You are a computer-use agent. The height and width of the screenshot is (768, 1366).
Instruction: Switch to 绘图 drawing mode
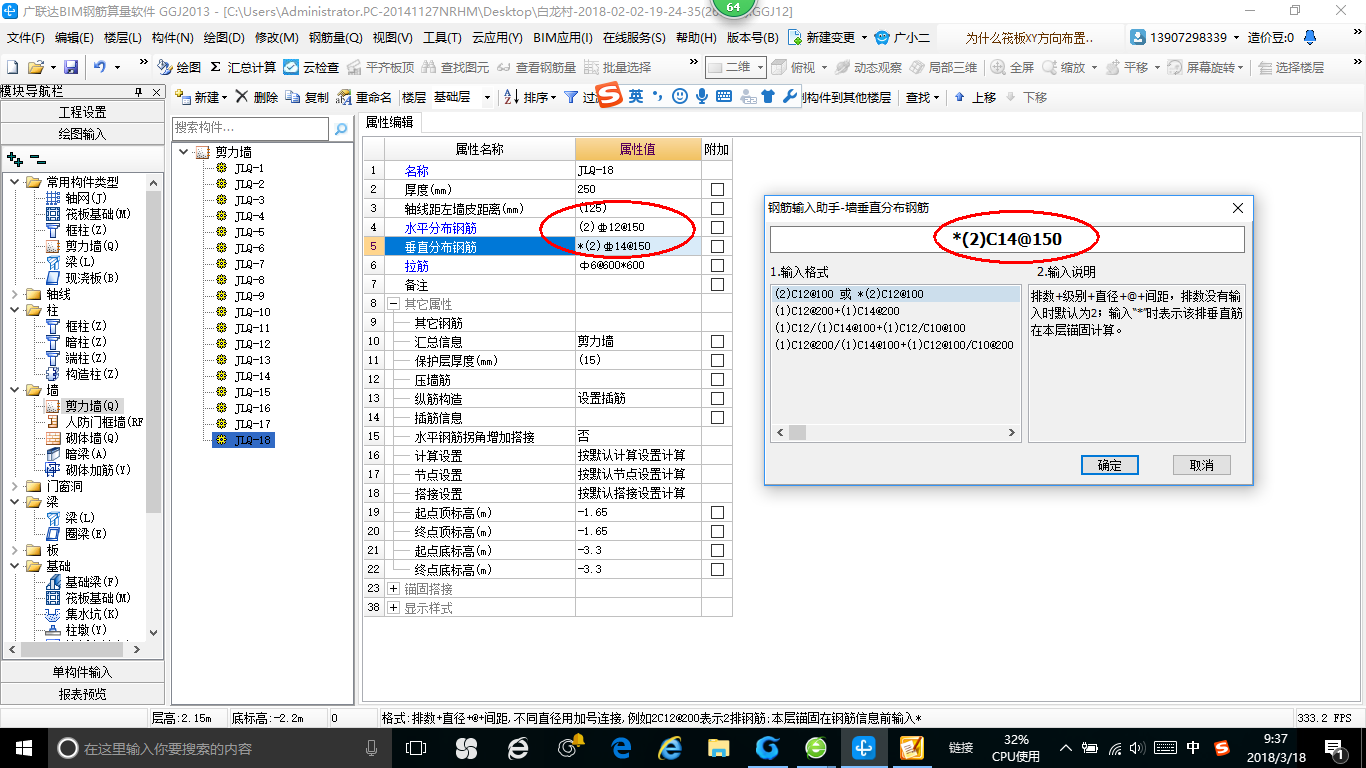(179, 67)
